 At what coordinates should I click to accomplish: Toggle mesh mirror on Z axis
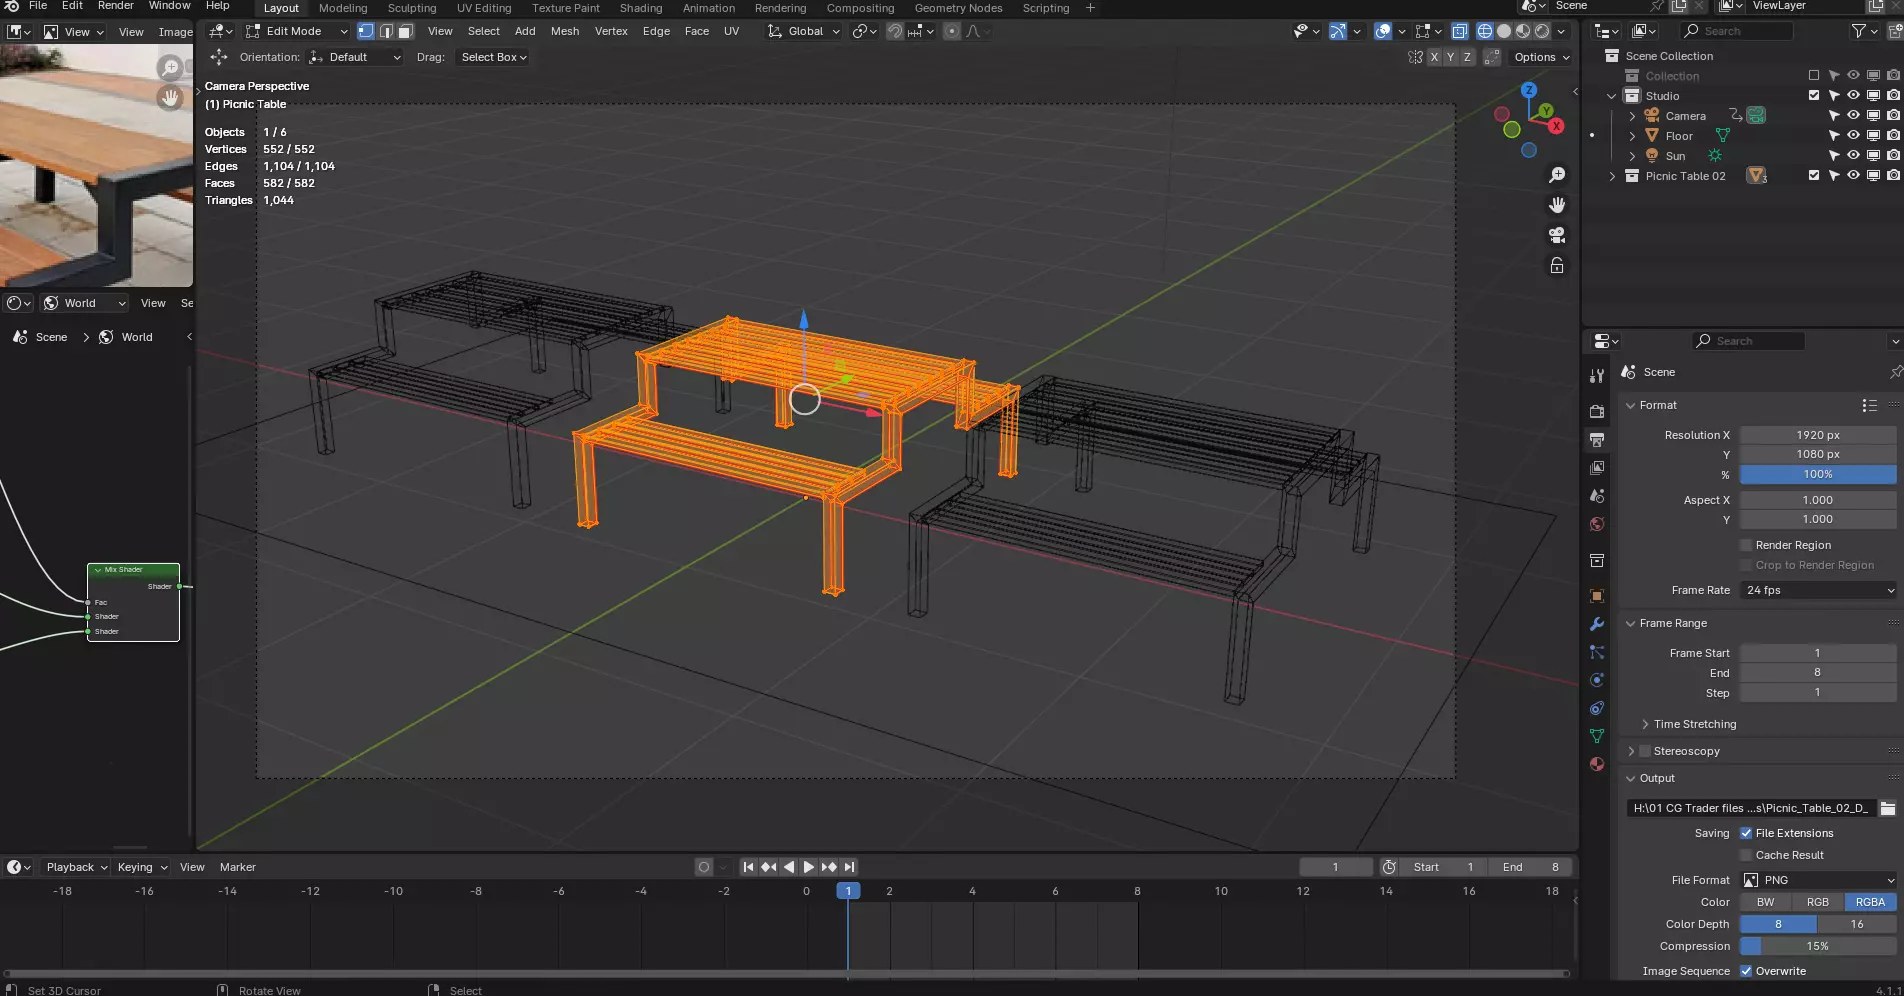(x=1467, y=57)
